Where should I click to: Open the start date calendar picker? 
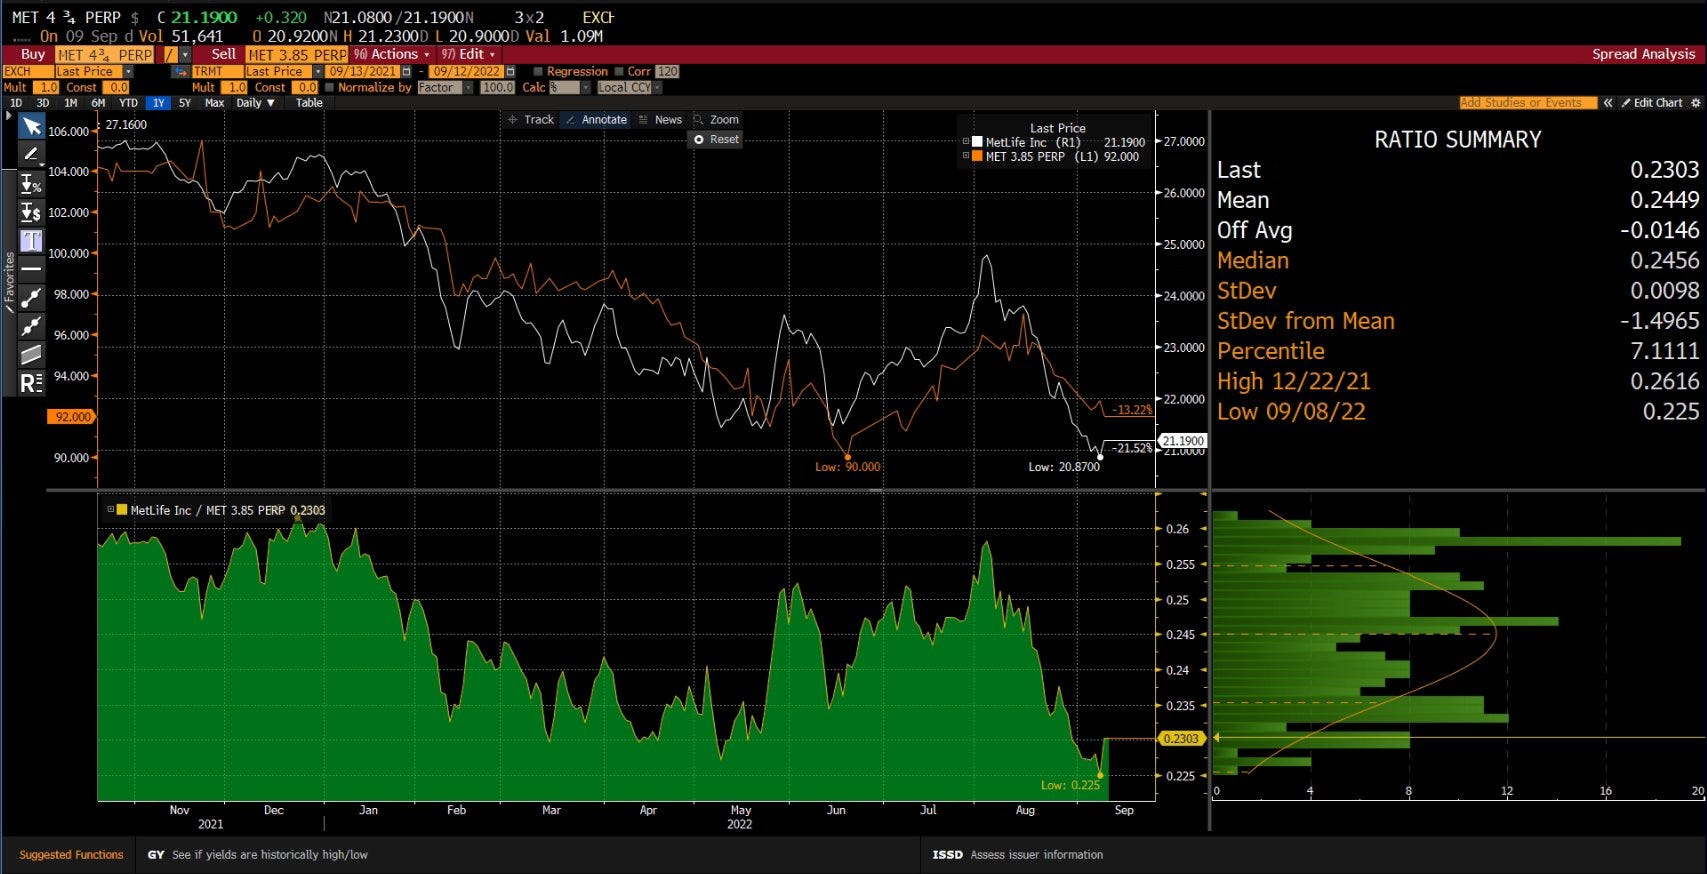406,72
